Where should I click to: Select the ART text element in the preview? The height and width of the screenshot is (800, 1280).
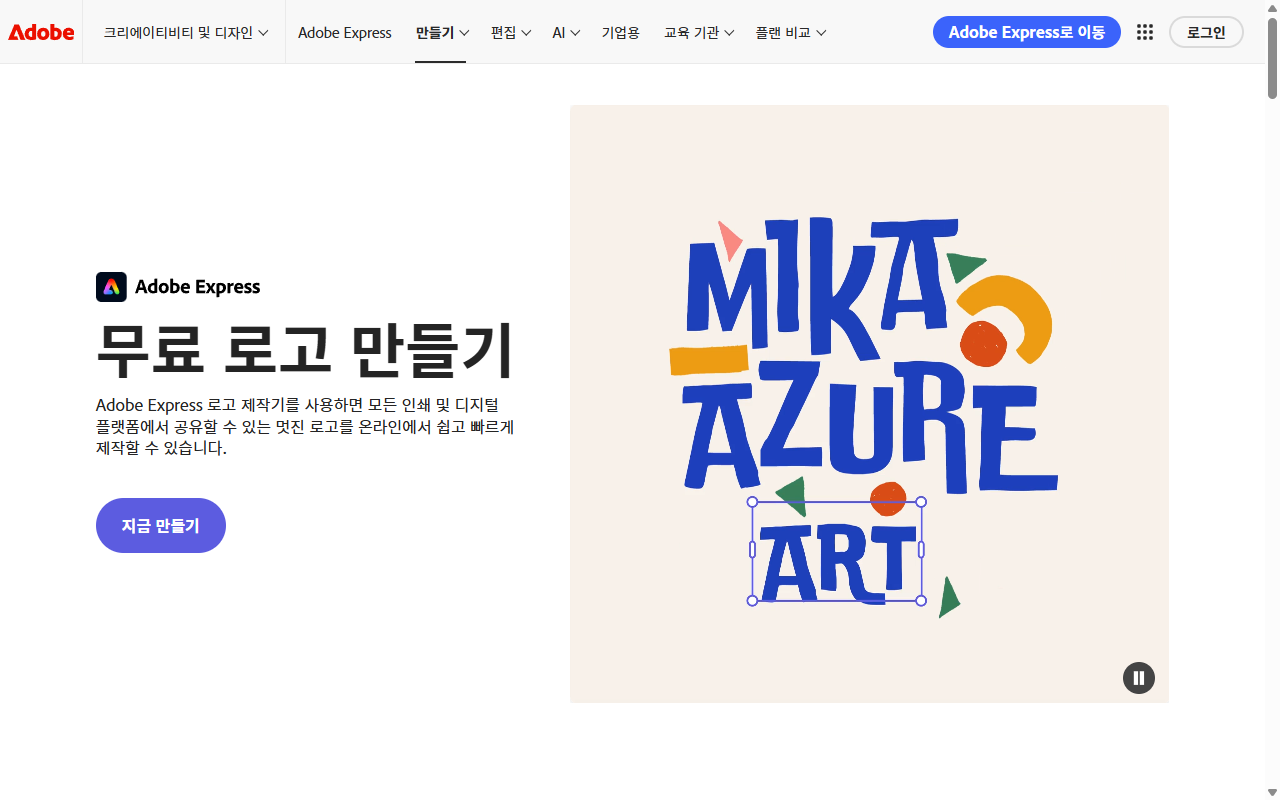(836, 551)
